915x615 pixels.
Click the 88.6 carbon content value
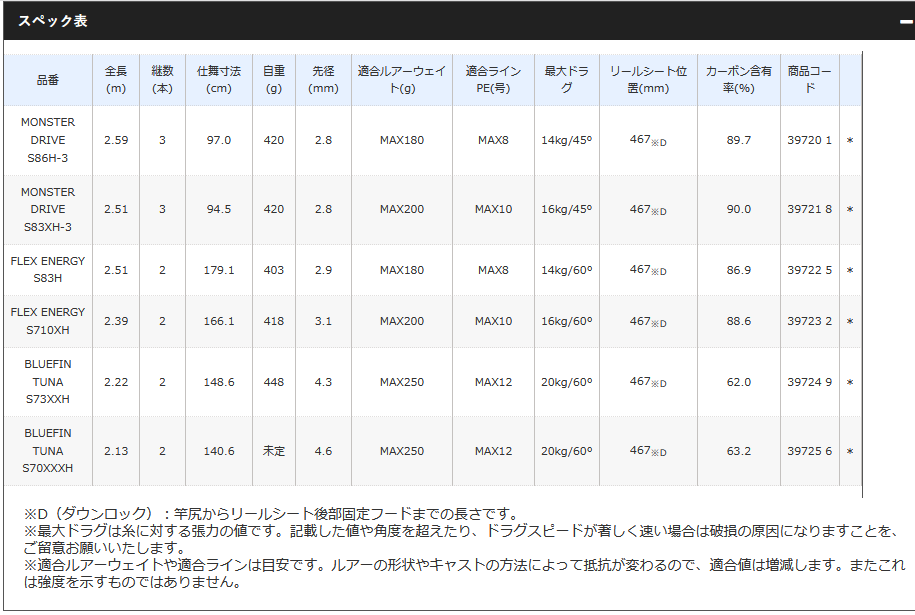pyautogui.click(x=739, y=321)
